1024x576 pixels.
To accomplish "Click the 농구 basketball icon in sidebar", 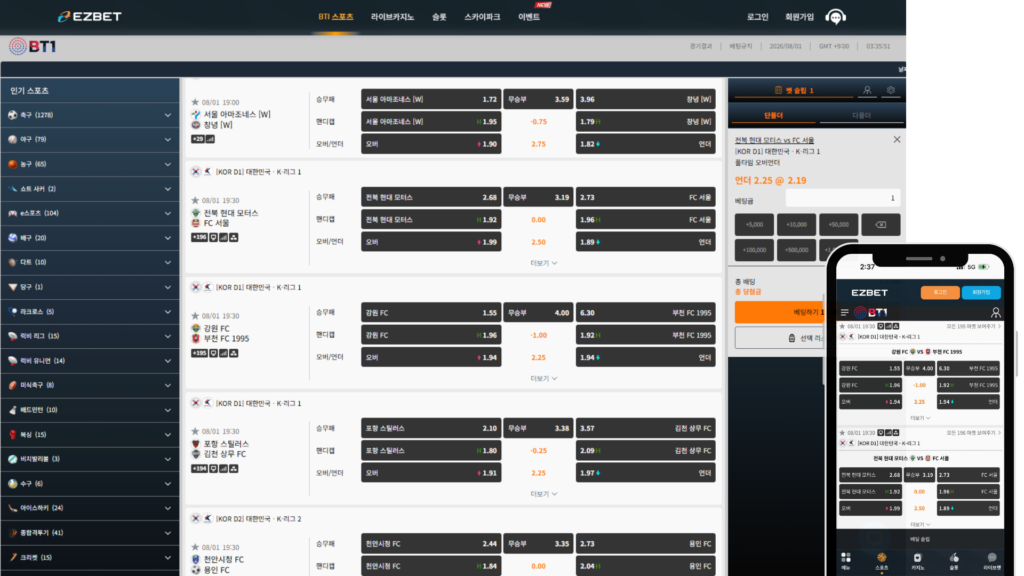I will pos(12,164).
